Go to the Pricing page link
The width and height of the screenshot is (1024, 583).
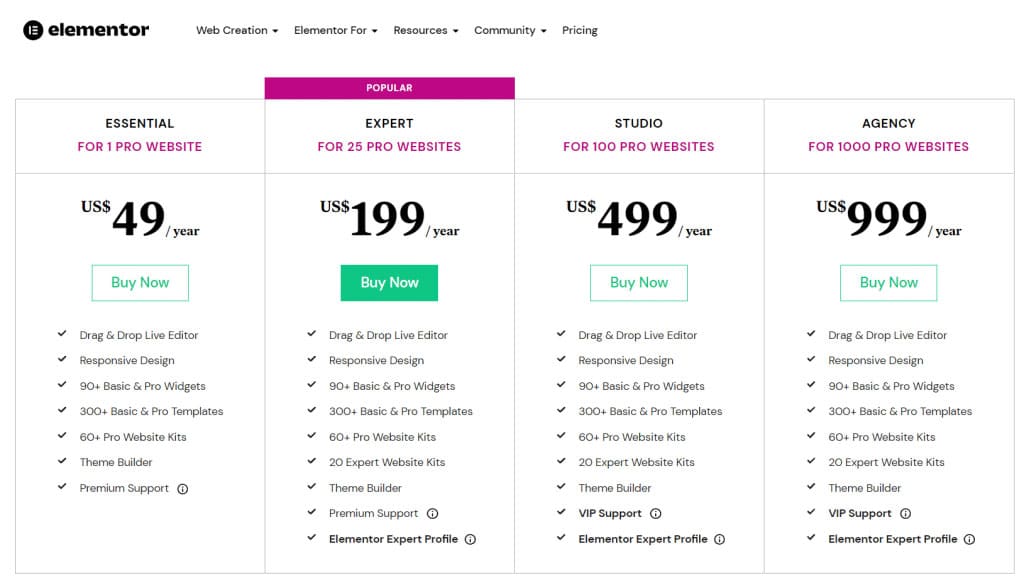pyautogui.click(x=580, y=30)
